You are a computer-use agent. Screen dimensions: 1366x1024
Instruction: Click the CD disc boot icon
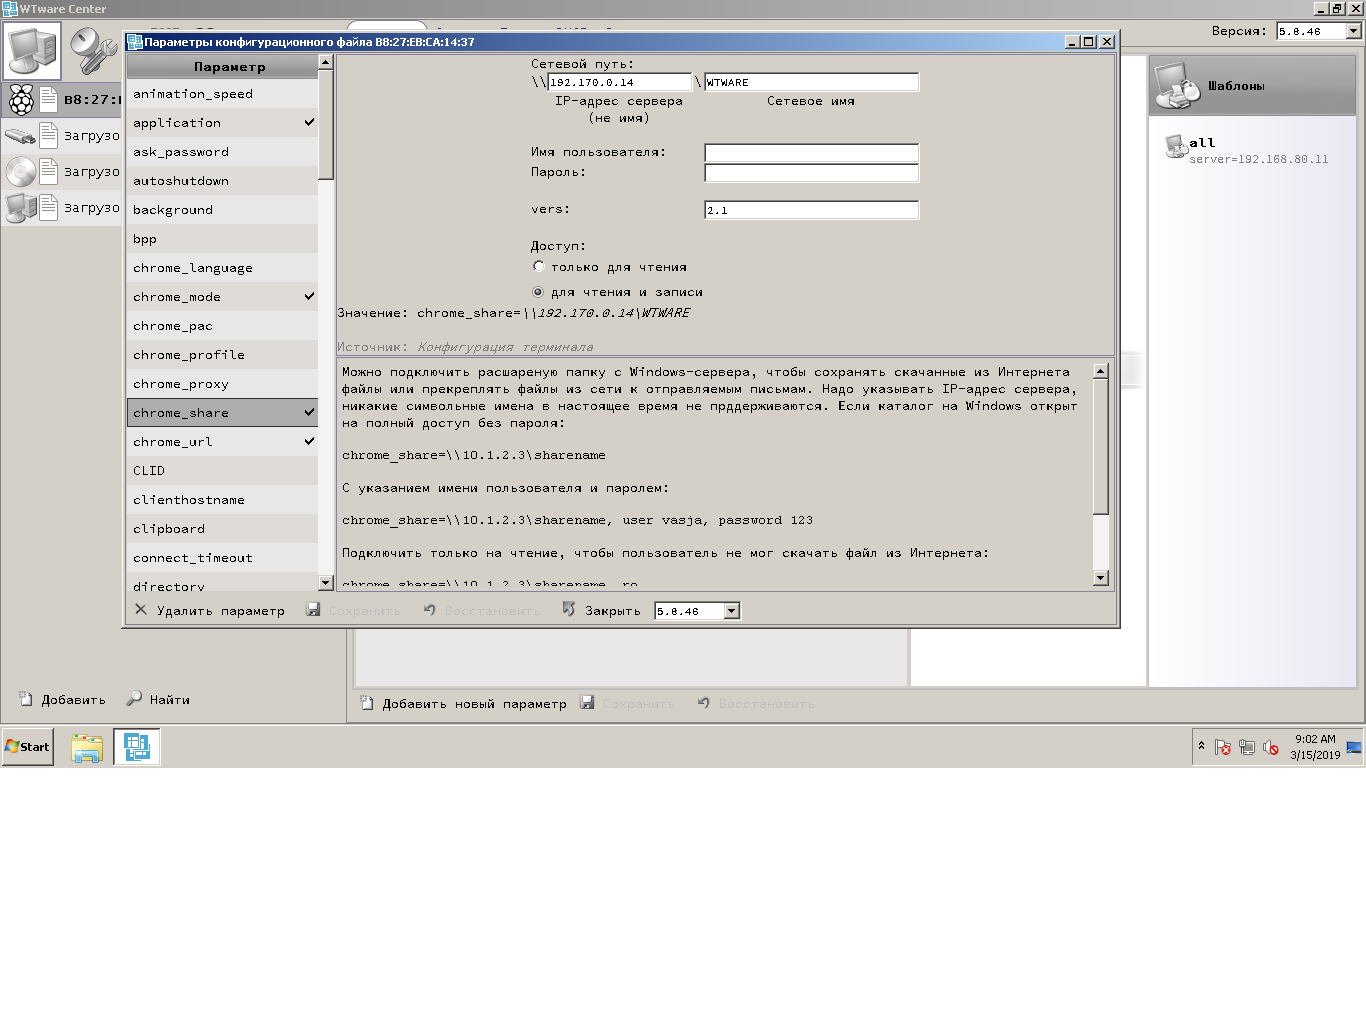point(20,171)
